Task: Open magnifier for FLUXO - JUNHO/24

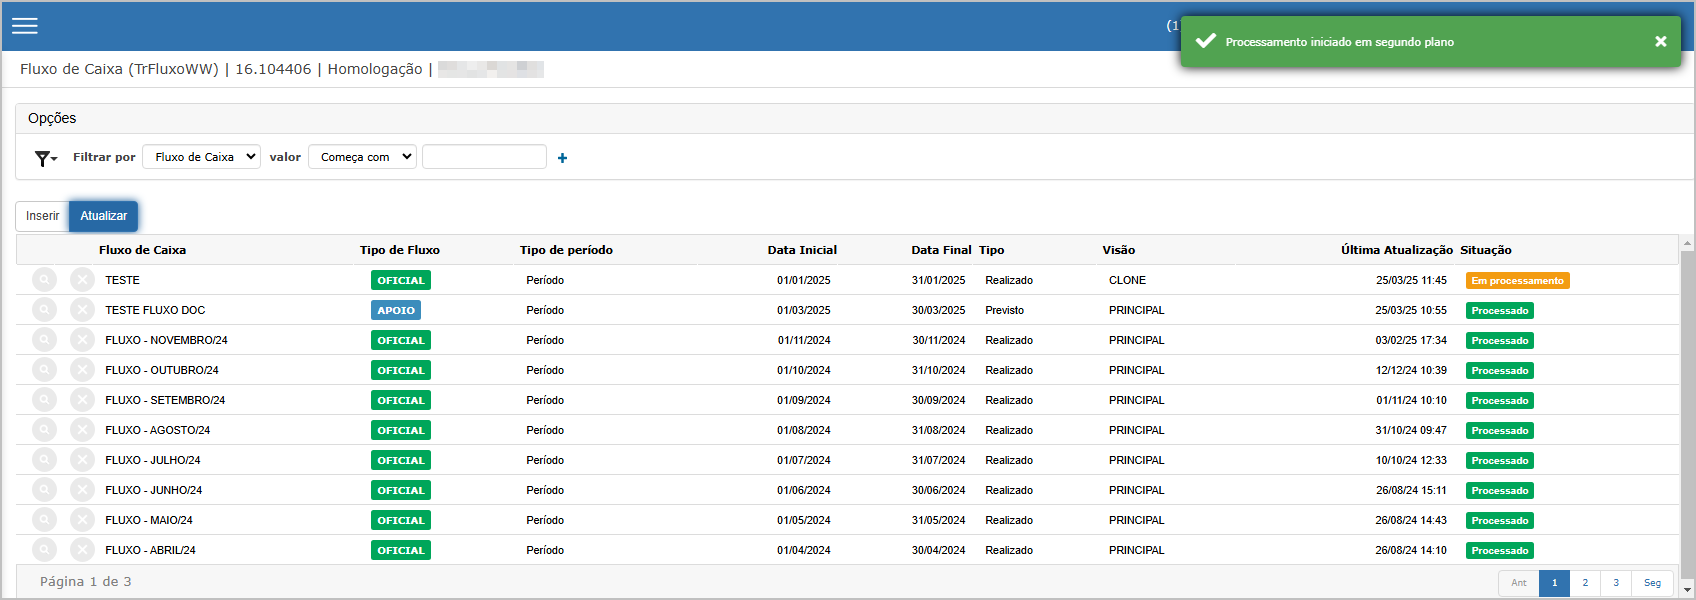Action: tap(44, 490)
